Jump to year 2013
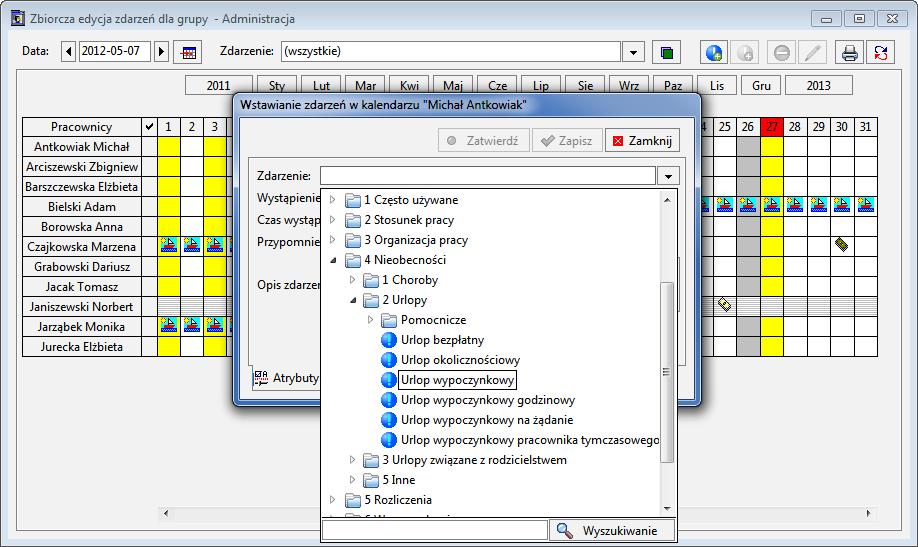 tap(818, 86)
